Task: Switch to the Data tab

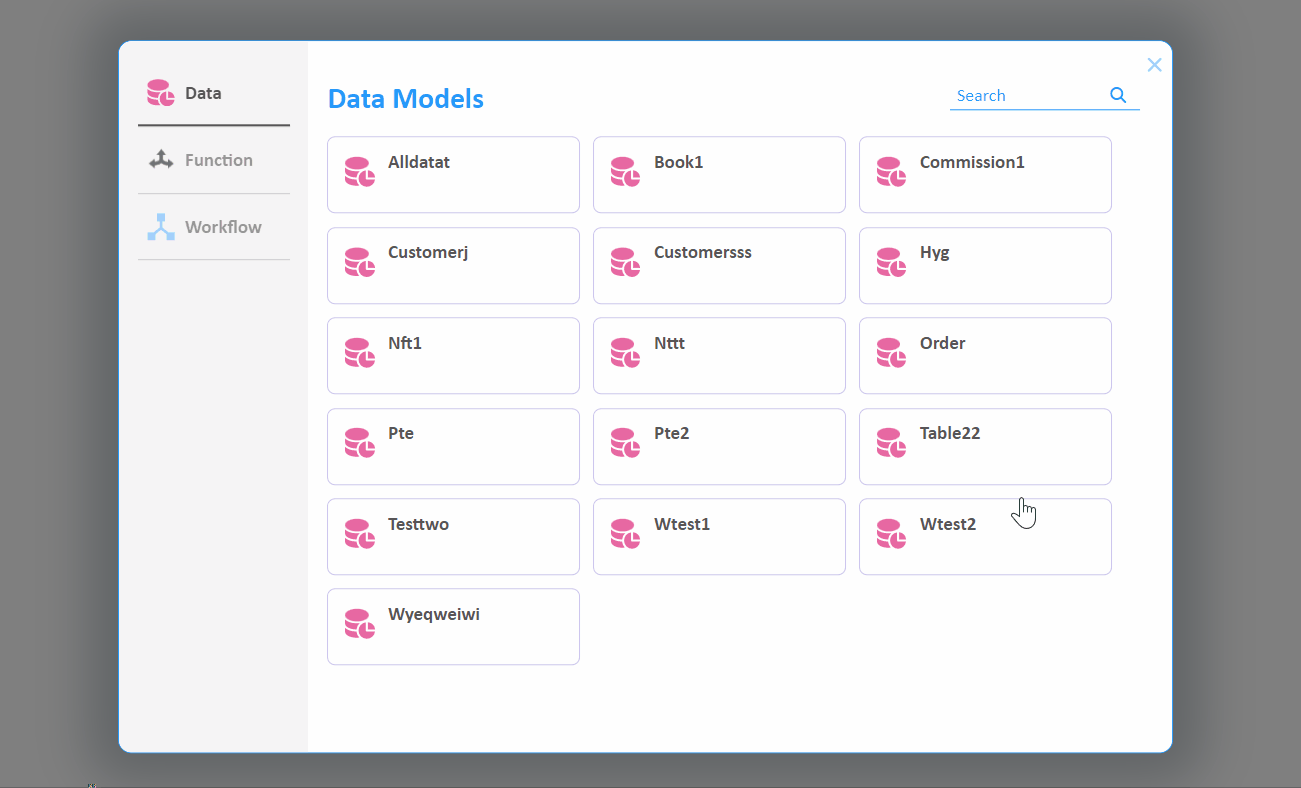Action: point(214,93)
